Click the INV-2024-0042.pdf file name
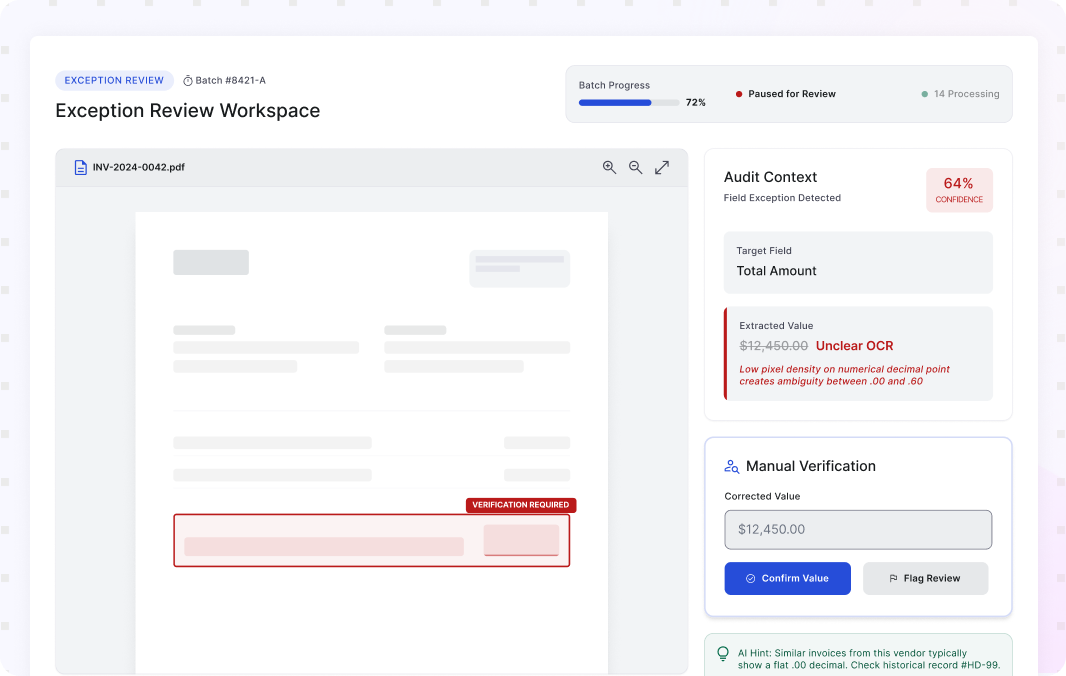This screenshot has height=676, width=1066. pyautogui.click(x=139, y=167)
